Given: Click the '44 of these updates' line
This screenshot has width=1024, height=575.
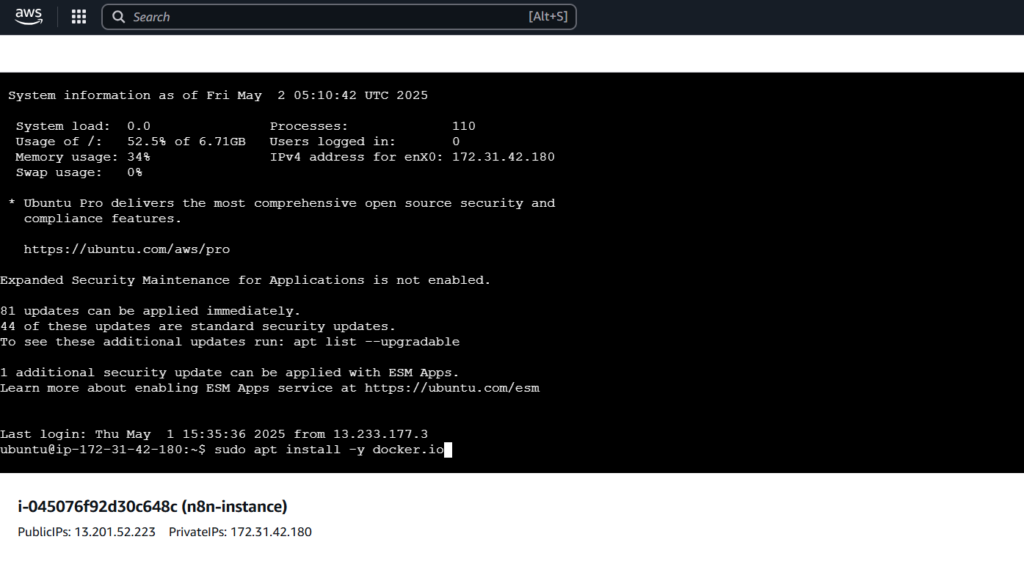Looking at the screenshot, I should [x=198, y=327].
